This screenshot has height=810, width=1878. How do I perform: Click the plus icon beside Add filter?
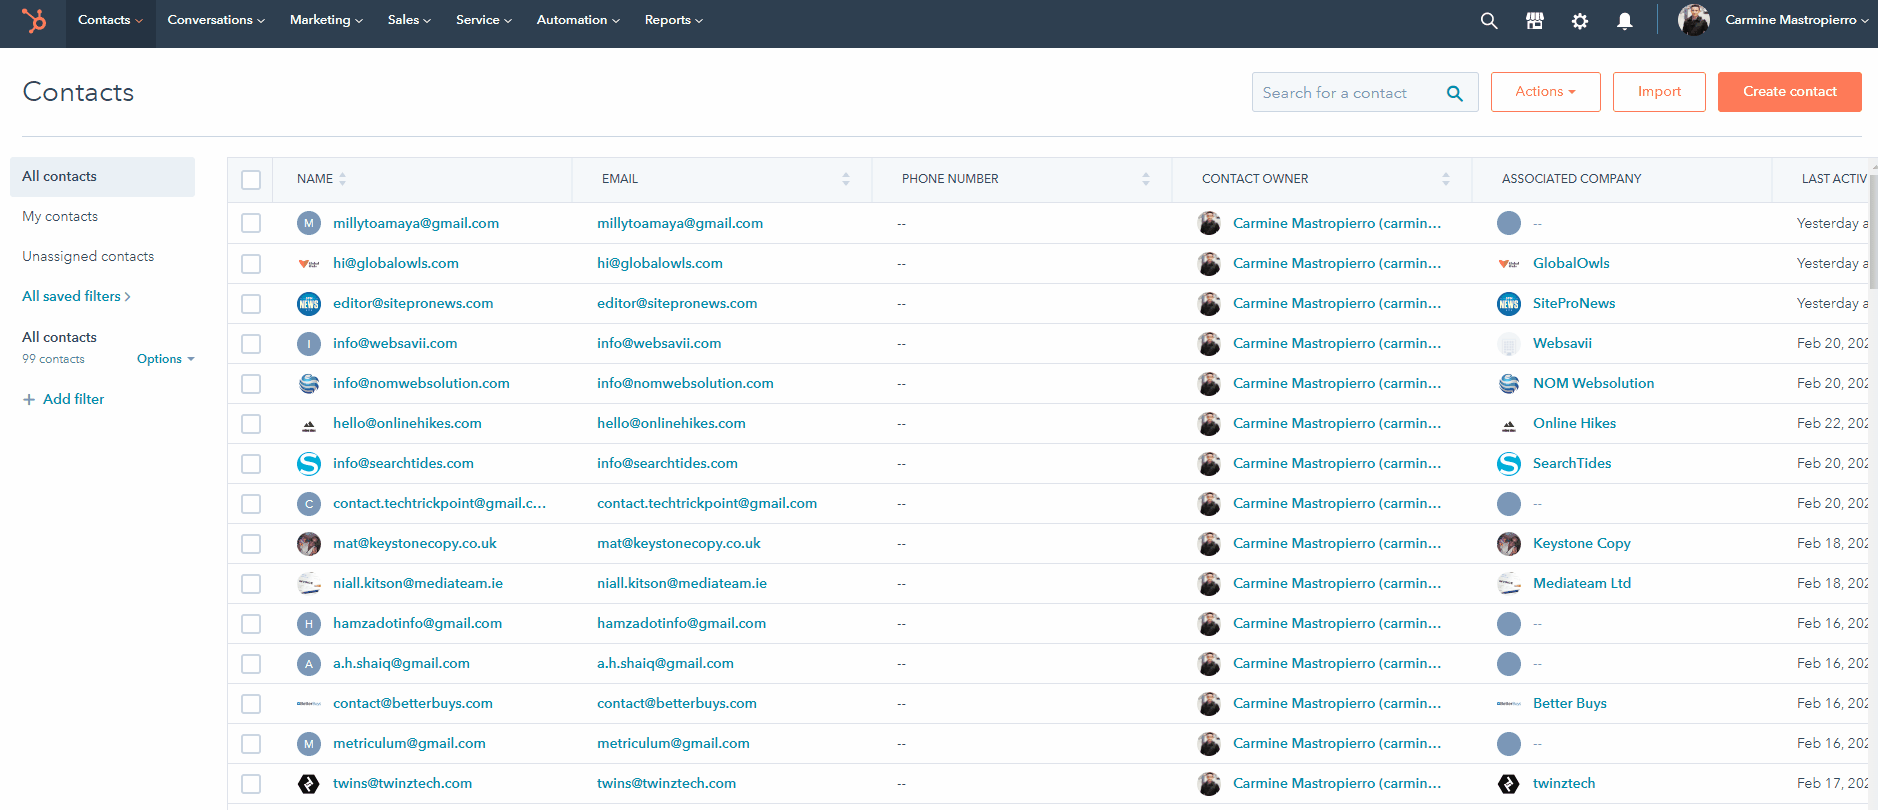(x=29, y=399)
